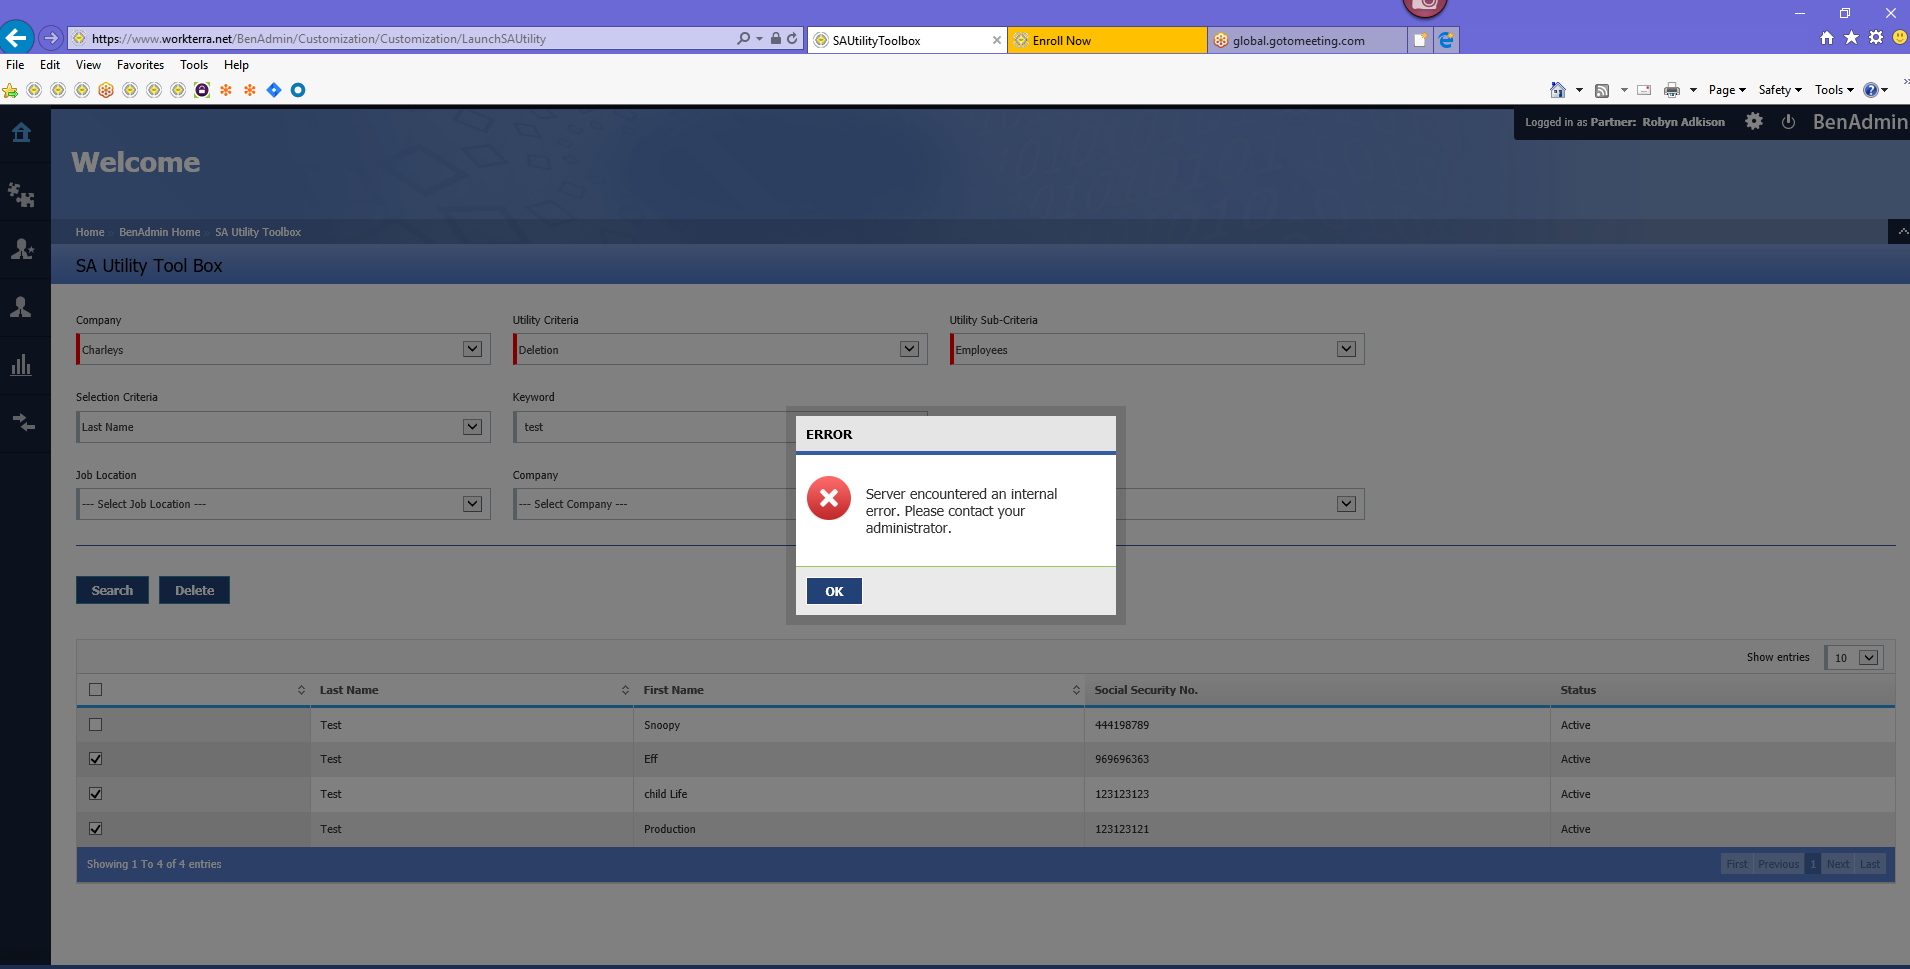Toggle the select-all checkbox in table header
Viewport: 1910px width, 969px height.
(95, 689)
